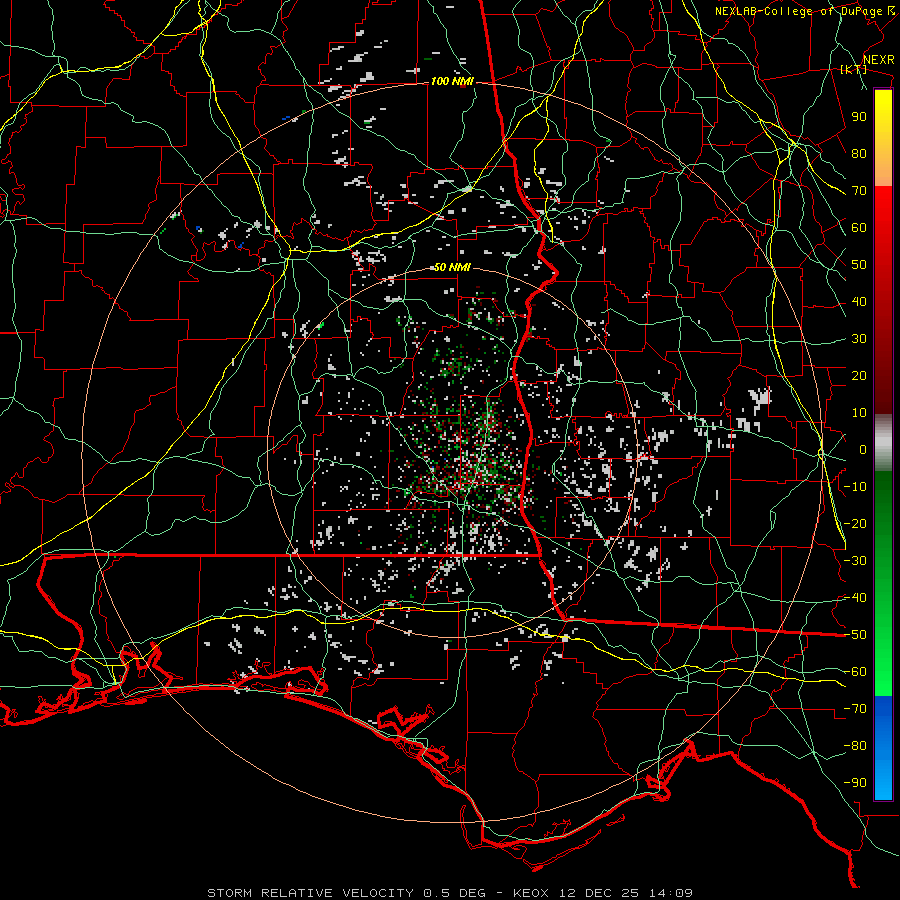Screen dimensions: 900x900
Task: Click the "0.5 DEG" tilt text
Action: click(x=454, y=893)
